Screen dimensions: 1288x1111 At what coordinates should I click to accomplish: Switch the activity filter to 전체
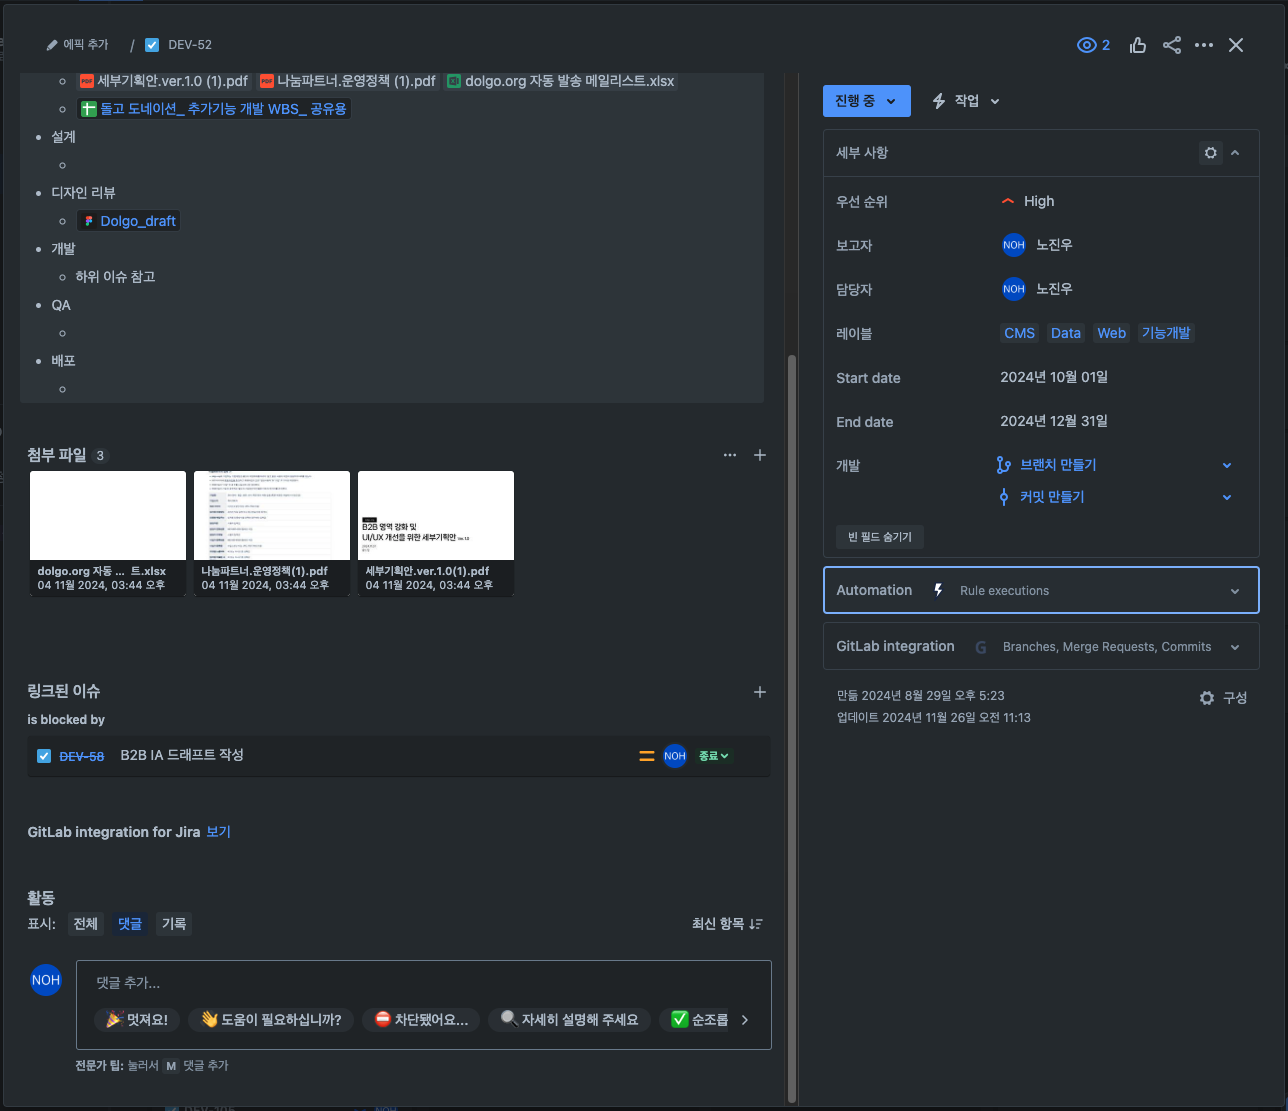coord(86,924)
